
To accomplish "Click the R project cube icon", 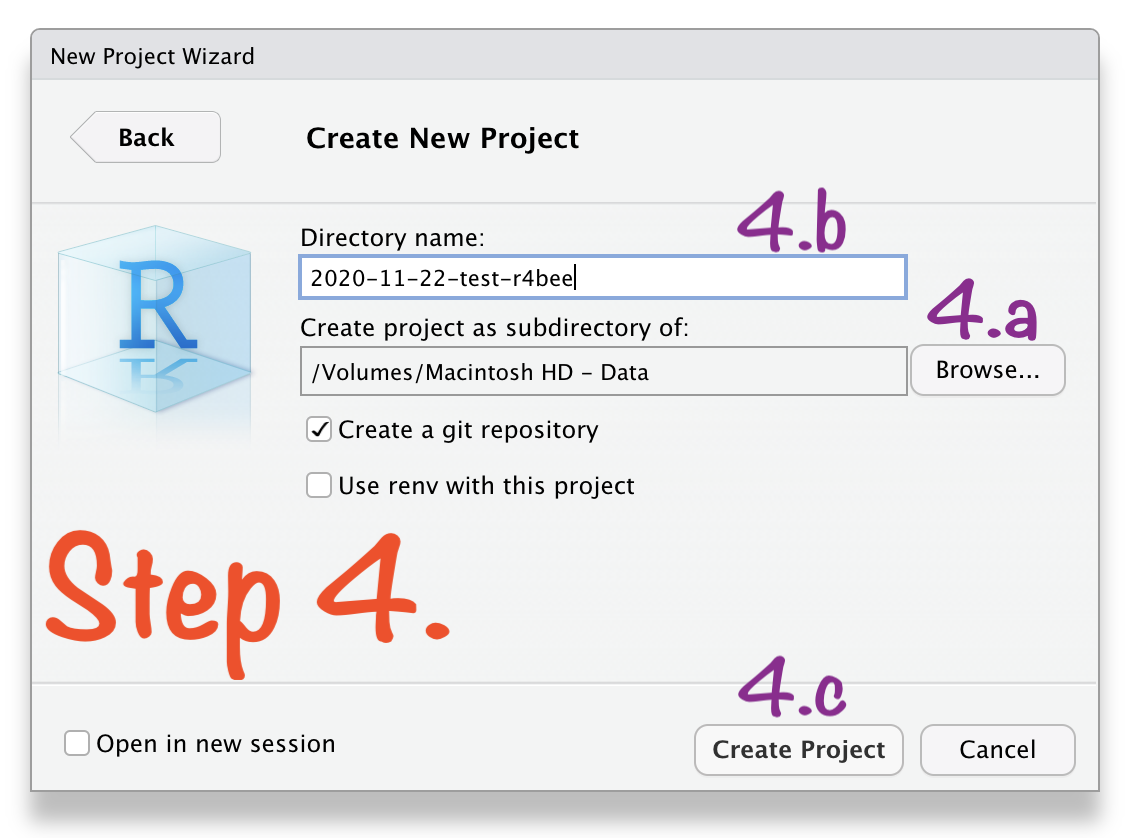I will [x=154, y=320].
